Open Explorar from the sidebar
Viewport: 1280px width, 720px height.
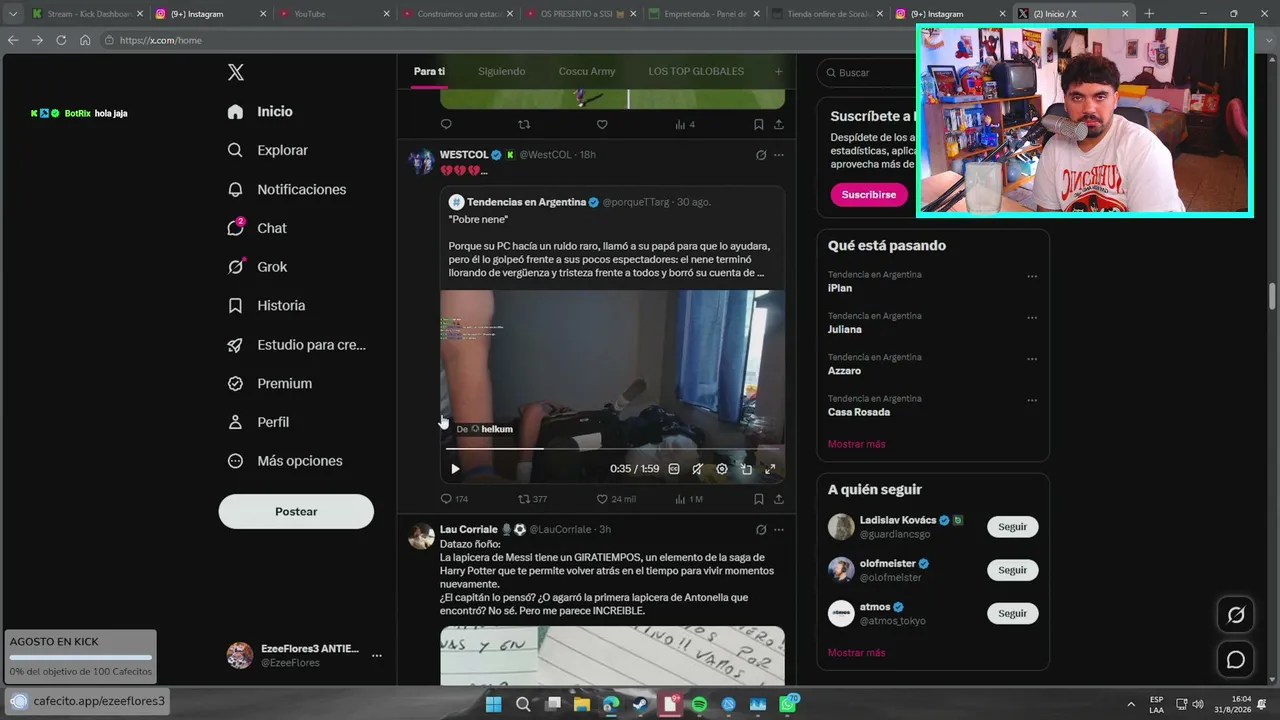coord(267,150)
